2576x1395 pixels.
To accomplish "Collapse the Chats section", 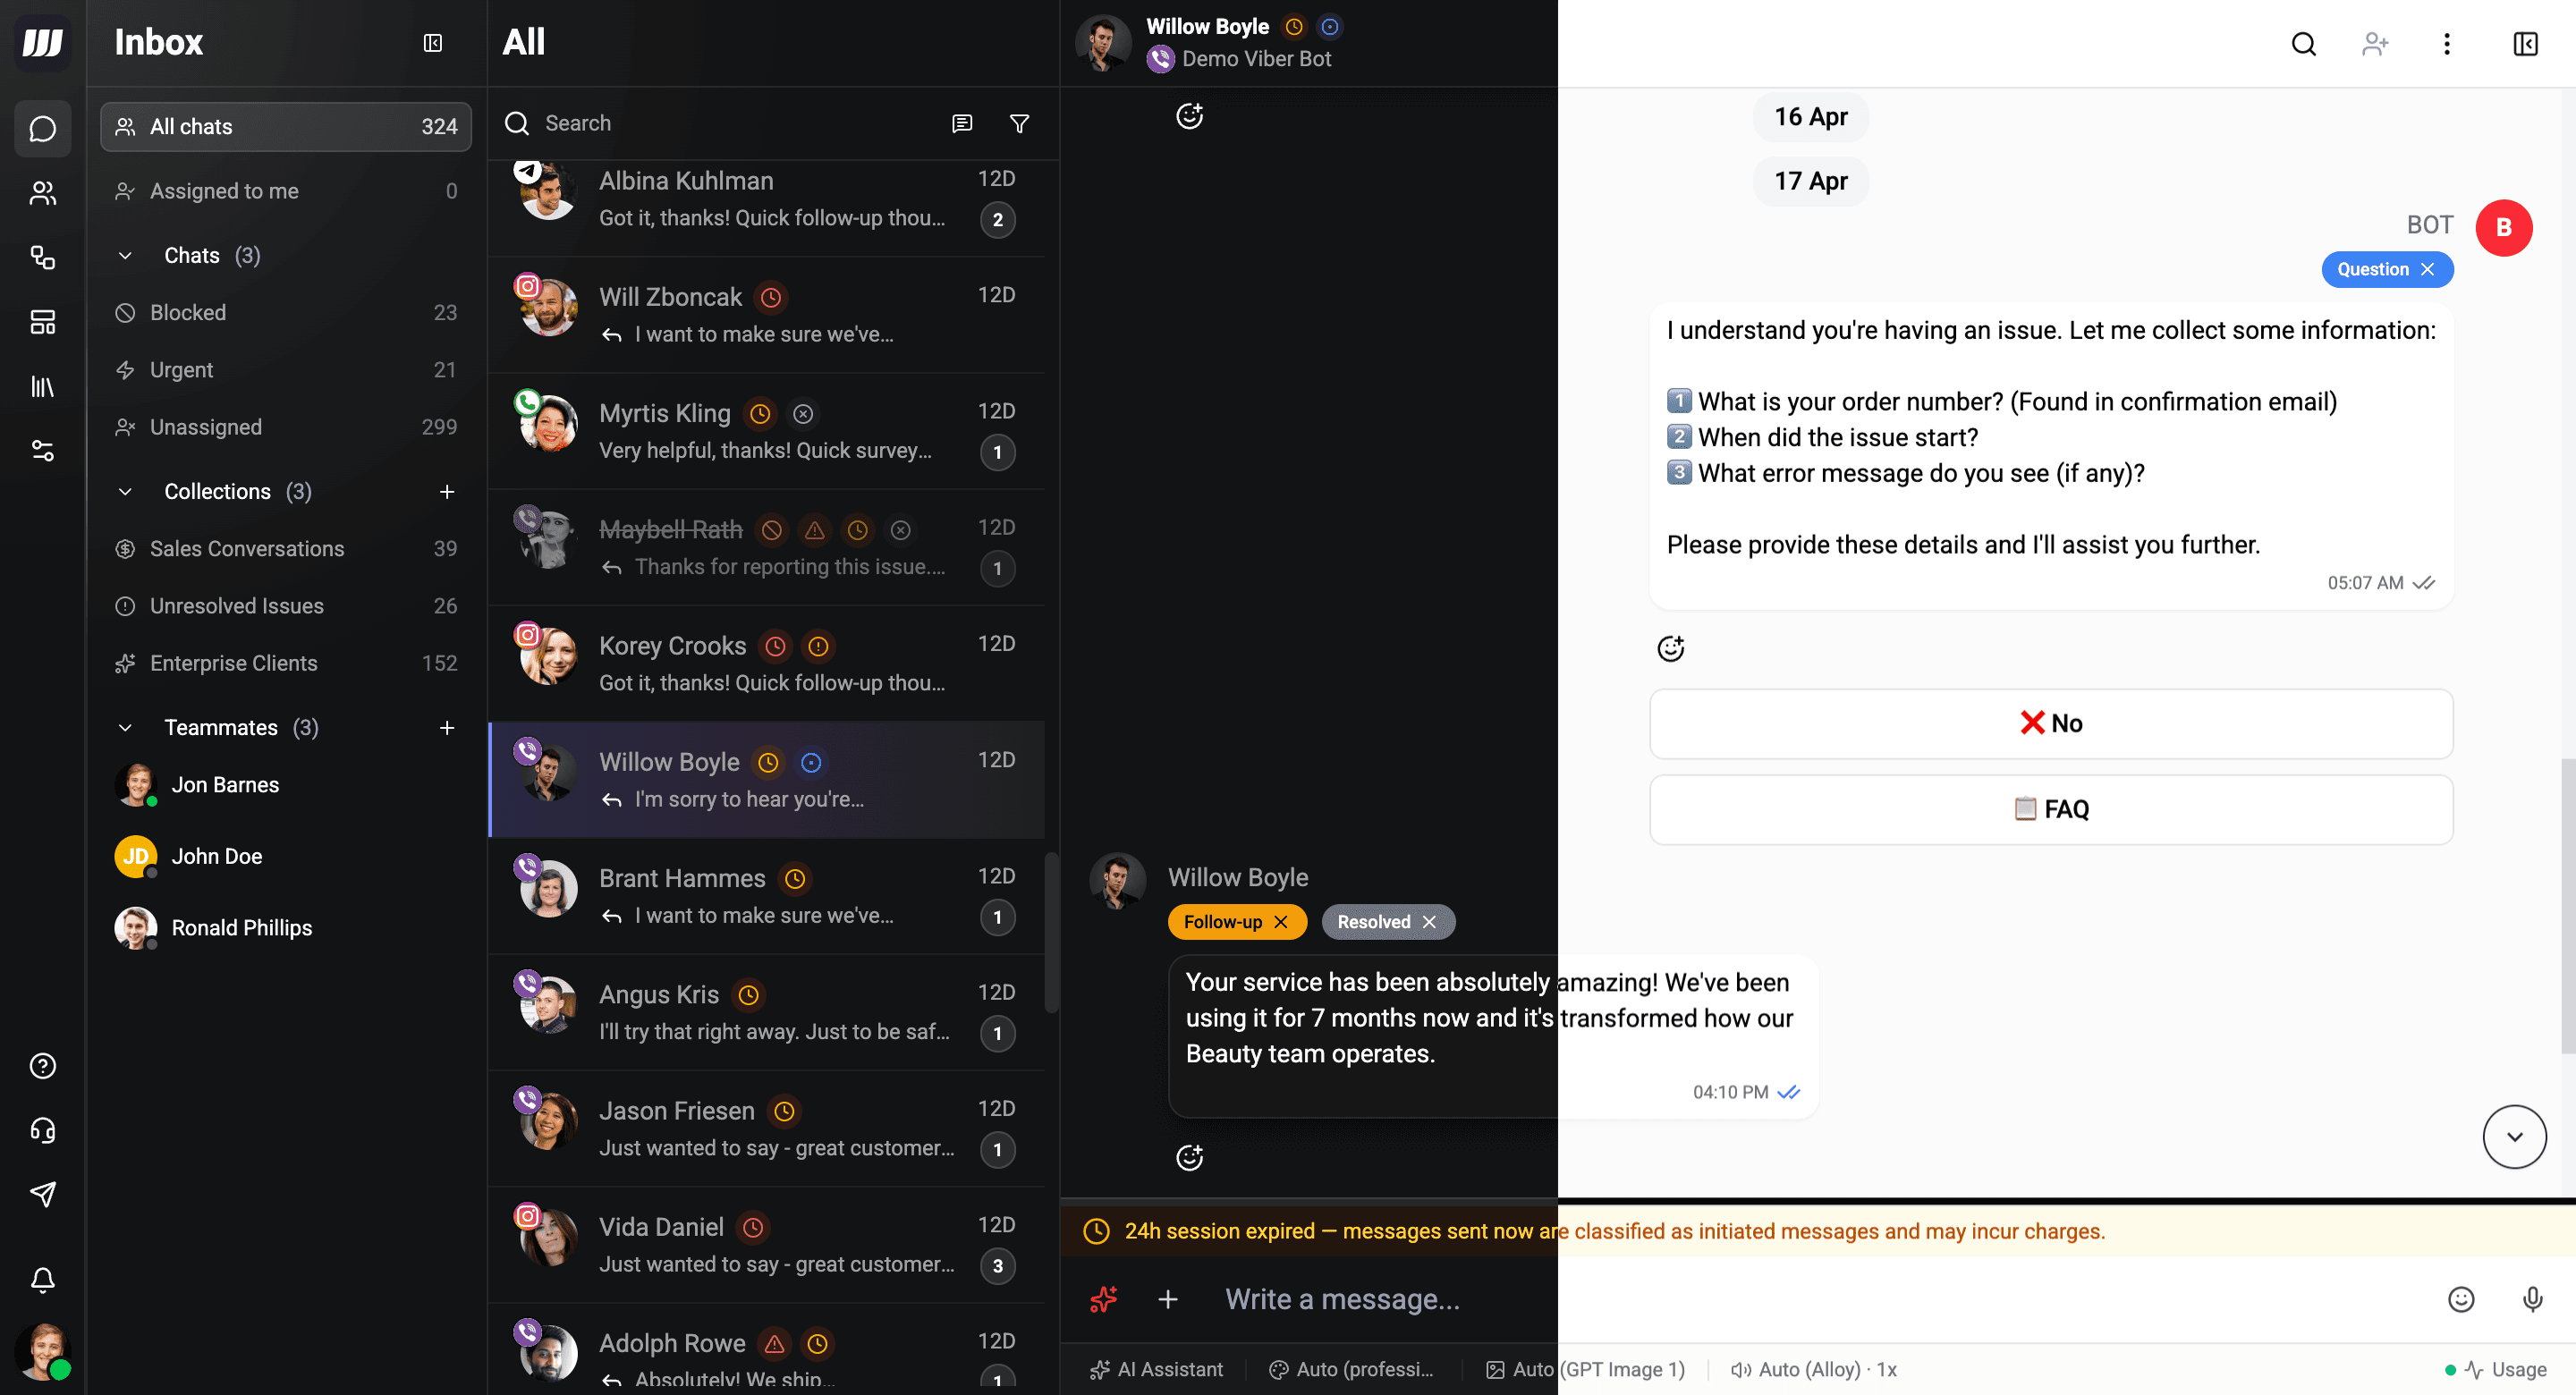I will tap(125, 256).
